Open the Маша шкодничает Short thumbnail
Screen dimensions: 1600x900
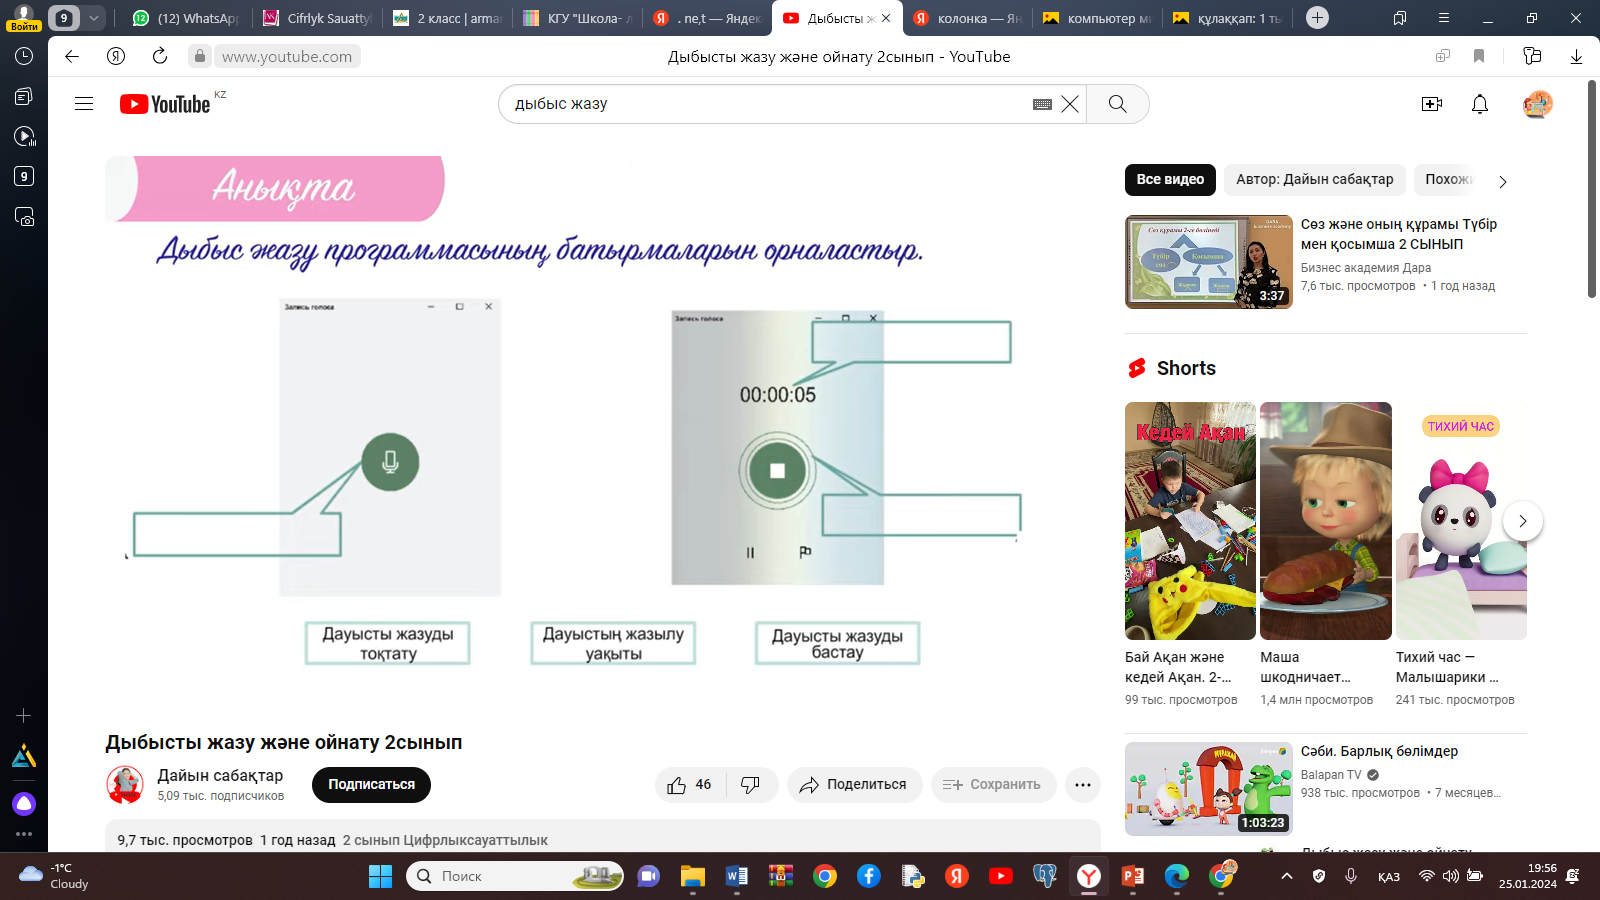point(1326,521)
